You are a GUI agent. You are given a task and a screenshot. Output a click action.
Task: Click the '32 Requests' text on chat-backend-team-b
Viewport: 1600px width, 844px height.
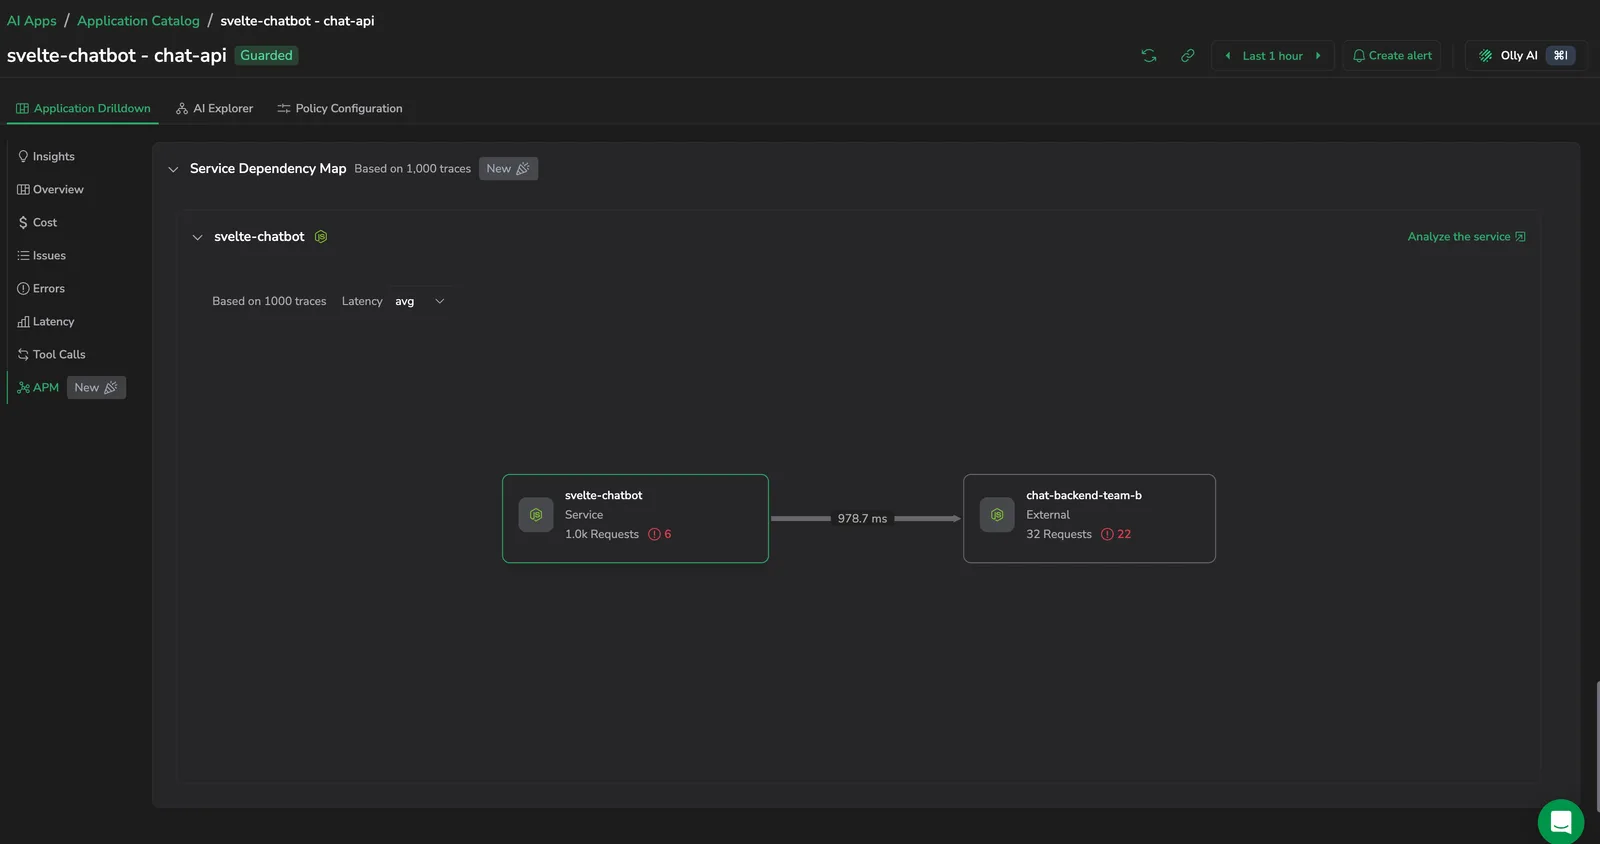[1059, 534]
